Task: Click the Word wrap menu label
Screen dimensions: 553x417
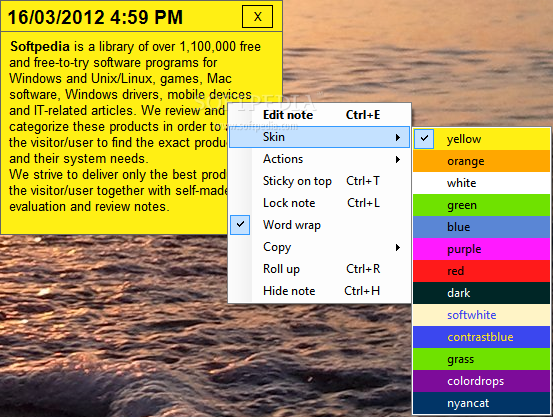Action: tap(292, 225)
